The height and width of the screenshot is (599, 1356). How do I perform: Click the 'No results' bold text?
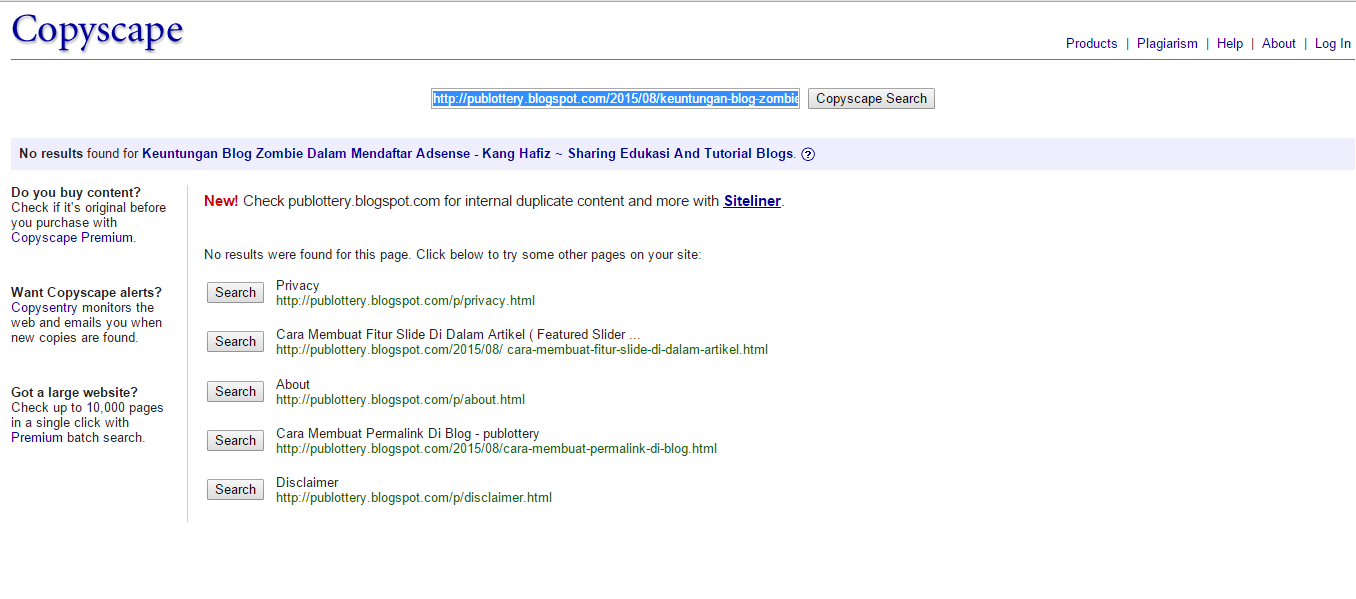click(51, 154)
